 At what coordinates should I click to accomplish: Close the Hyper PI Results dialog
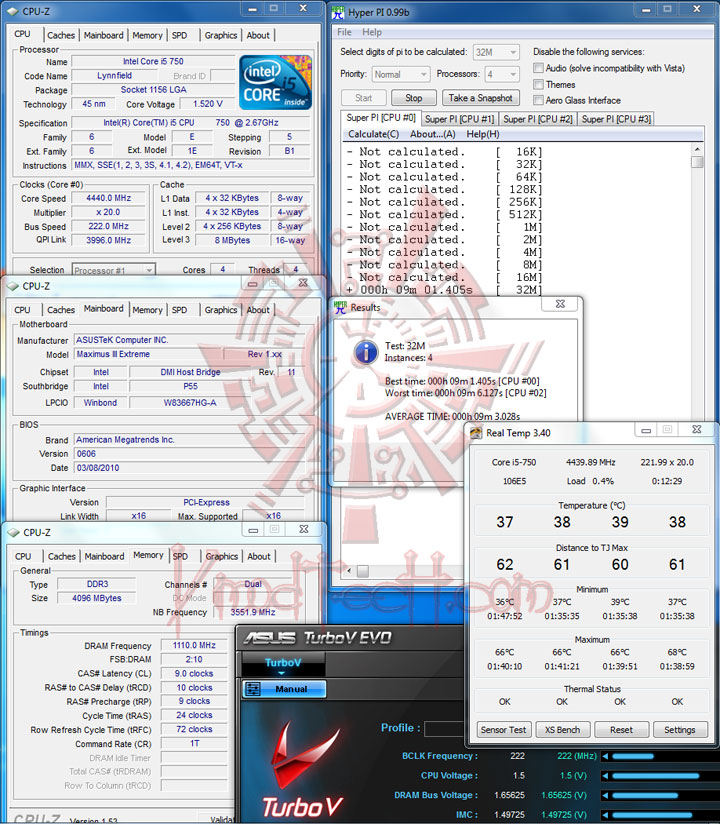tap(560, 304)
